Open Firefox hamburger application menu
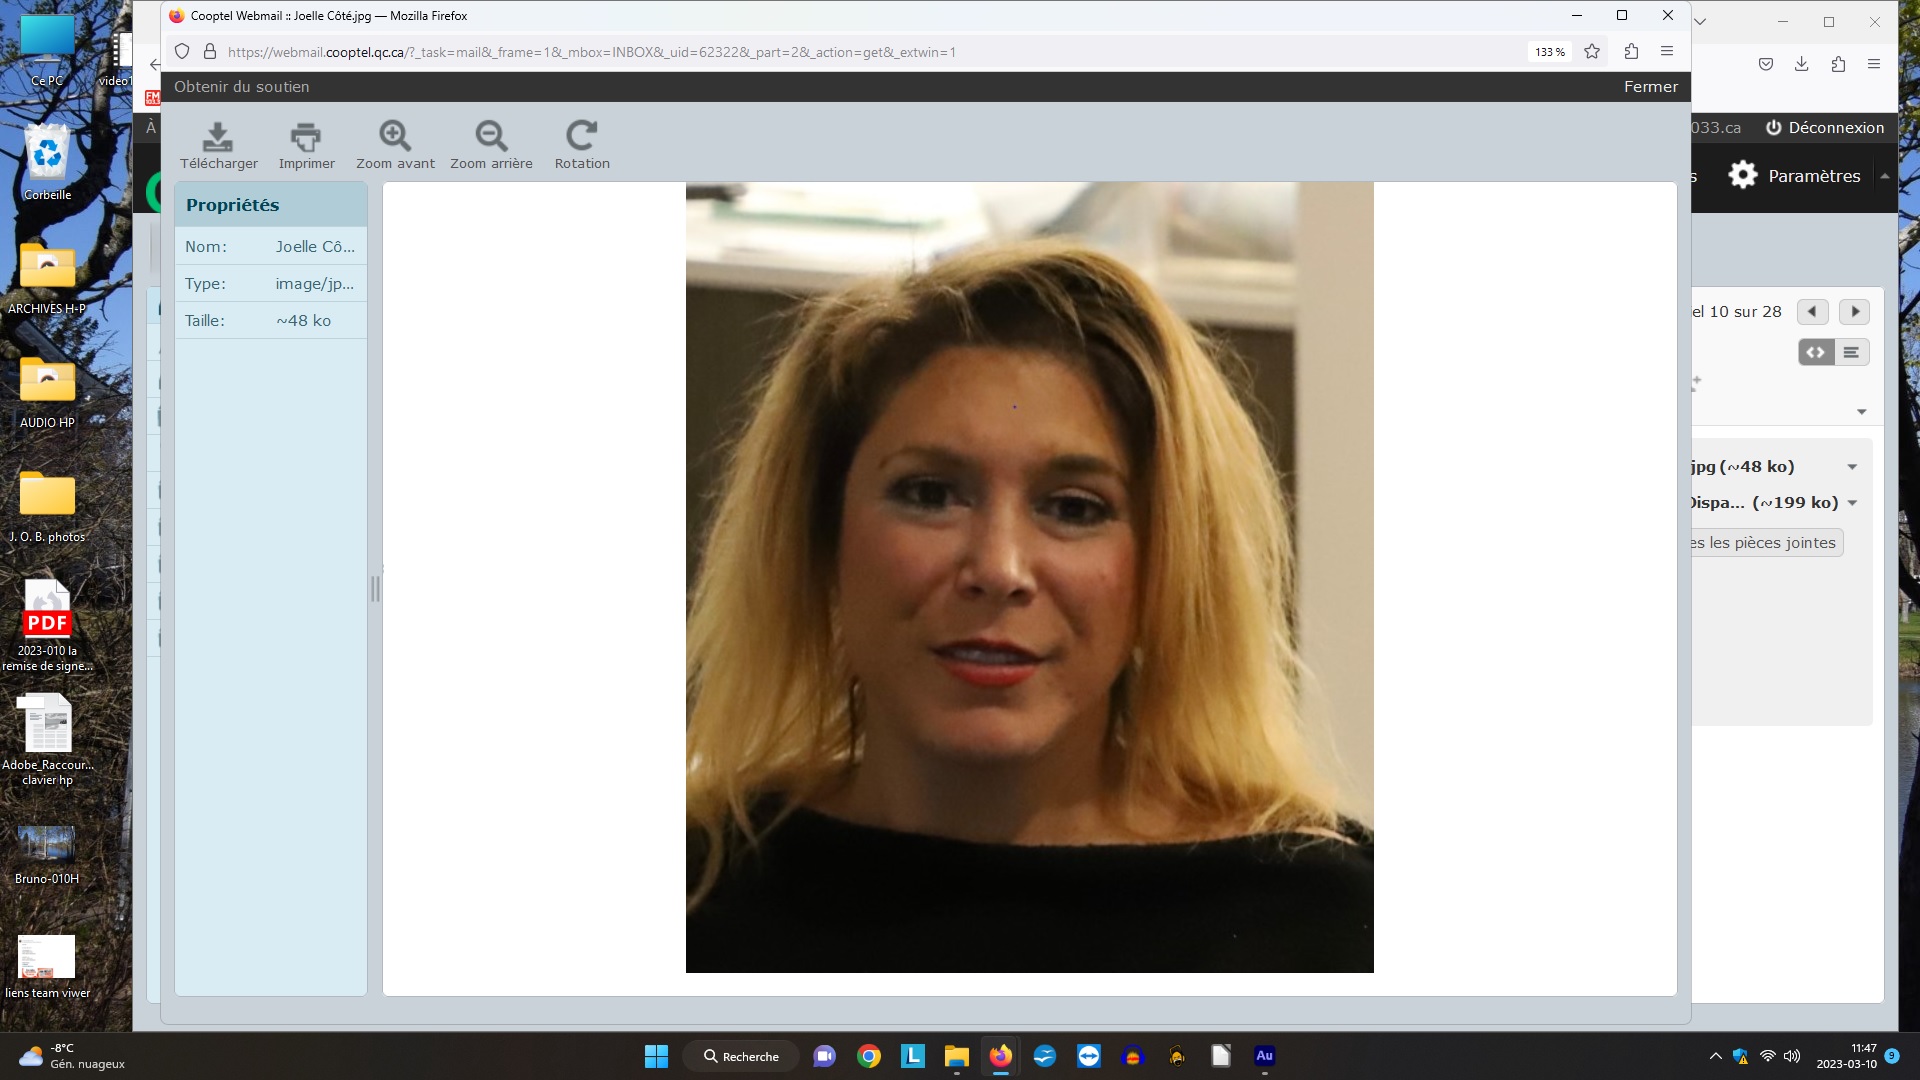The image size is (1920, 1080). [x=1667, y=52]
